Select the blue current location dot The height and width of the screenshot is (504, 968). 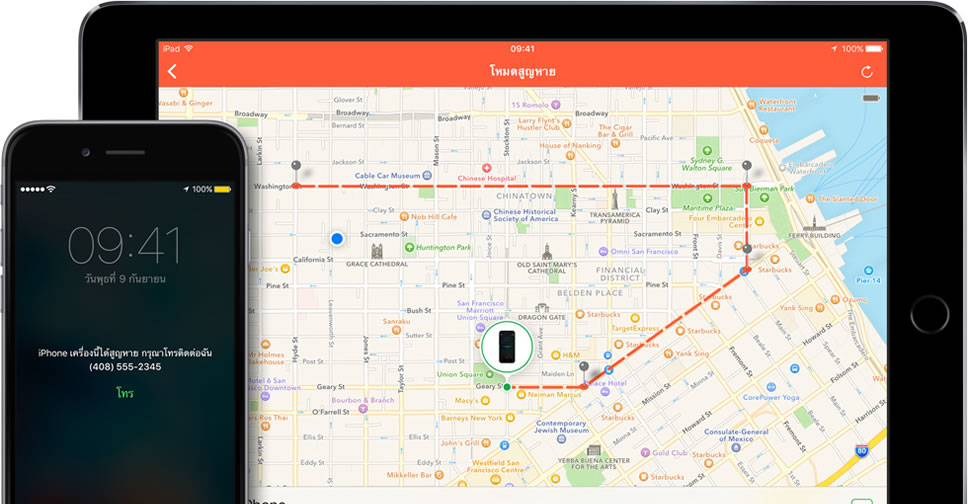click(336, 238)
